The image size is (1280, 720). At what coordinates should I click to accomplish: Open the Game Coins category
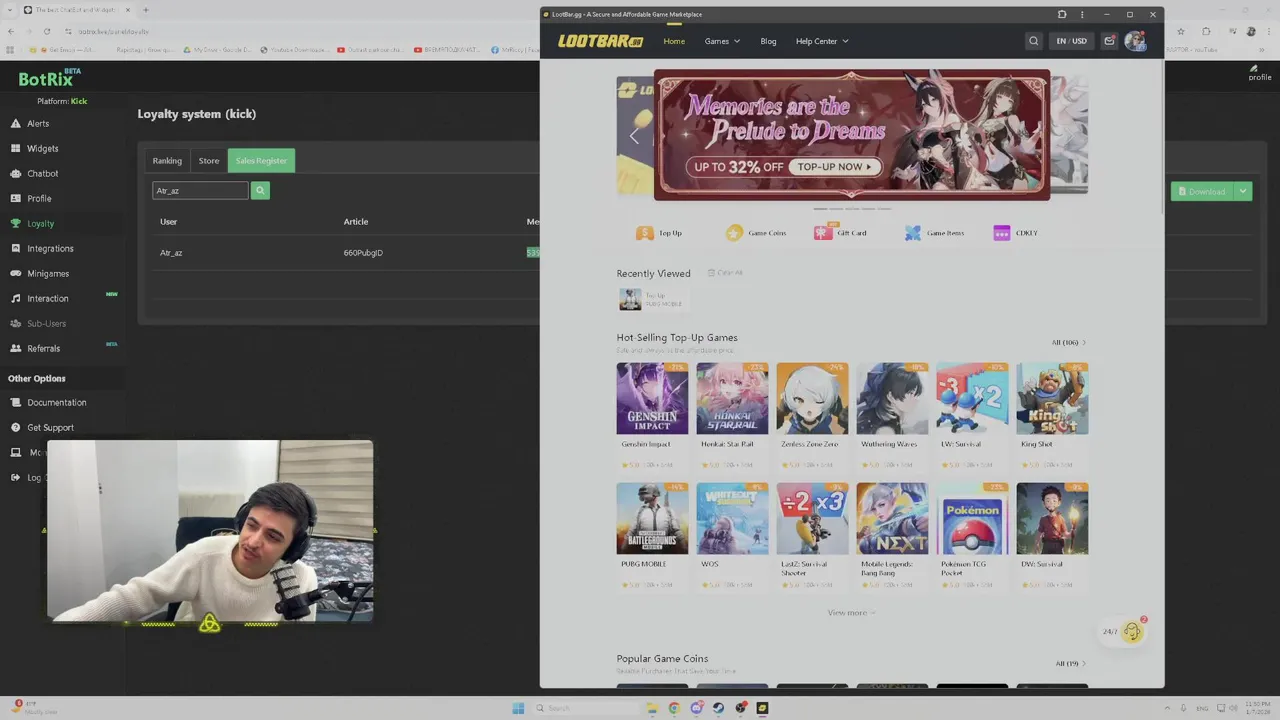click(x=756, y=233)
